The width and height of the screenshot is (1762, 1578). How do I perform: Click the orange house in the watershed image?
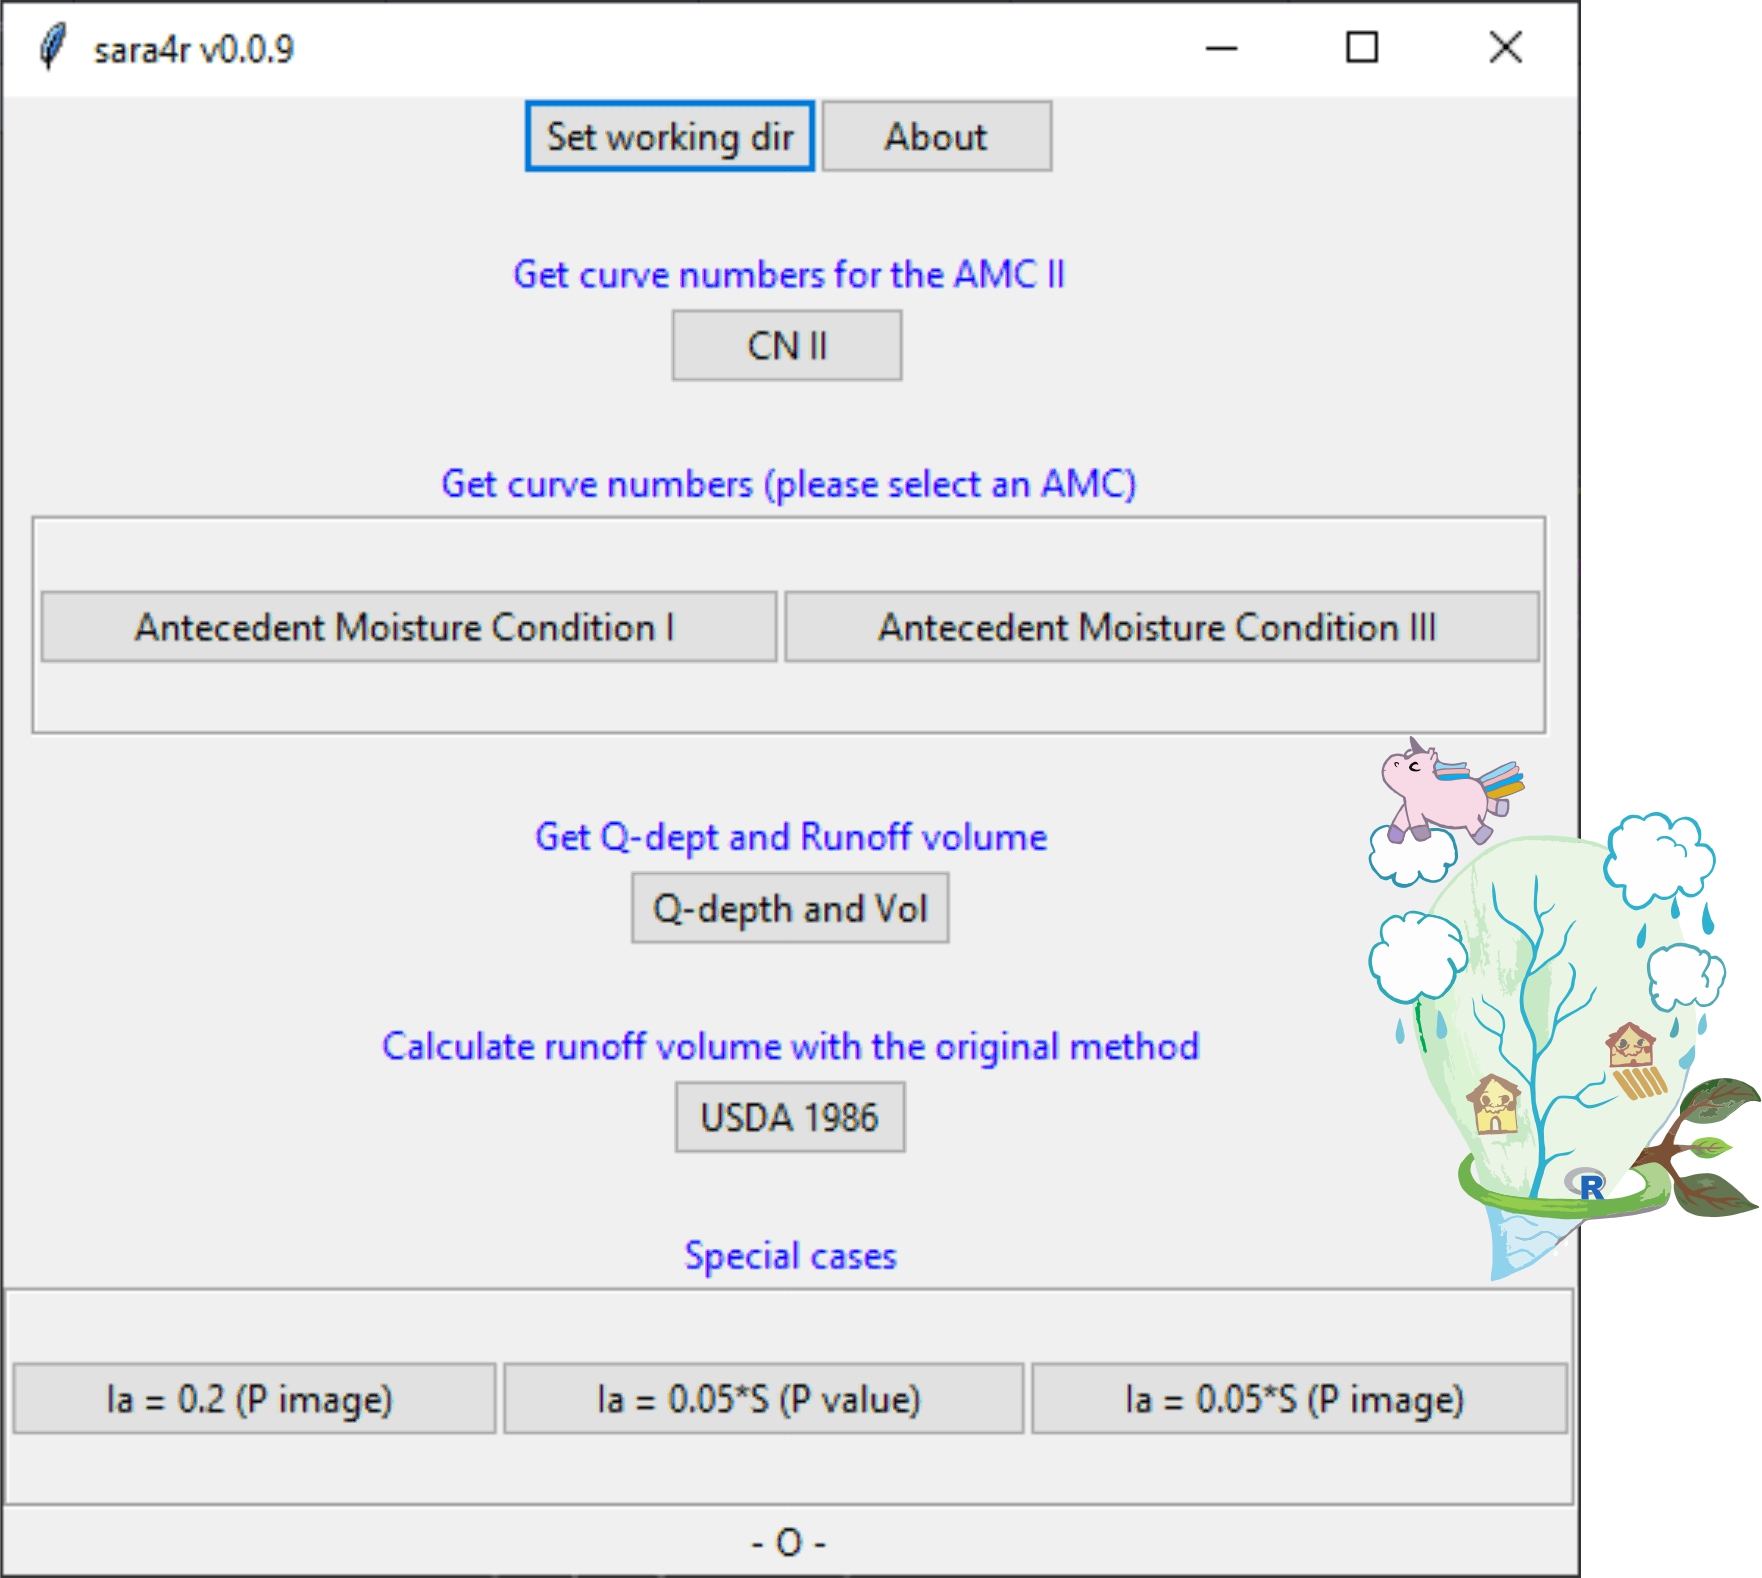[x=1630, y=1046]
